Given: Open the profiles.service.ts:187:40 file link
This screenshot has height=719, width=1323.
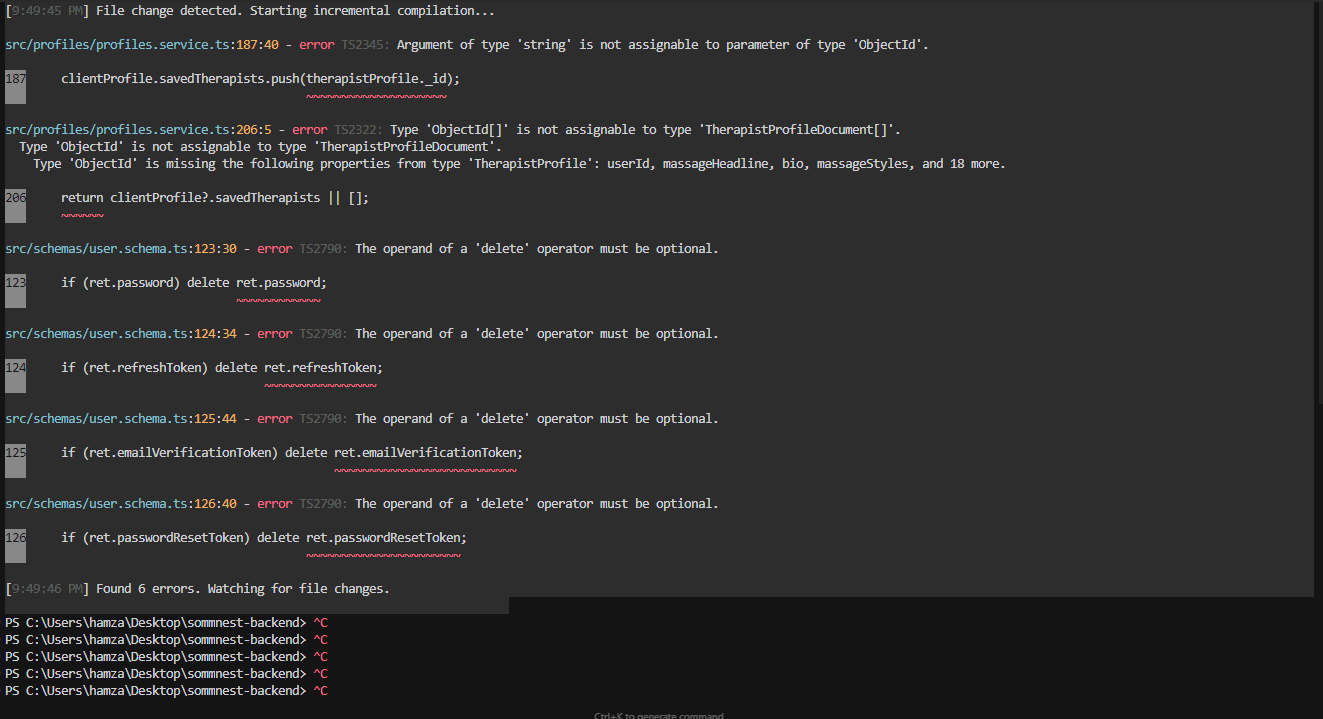Looking at the screenshot, I should click(x=142, y=45).
